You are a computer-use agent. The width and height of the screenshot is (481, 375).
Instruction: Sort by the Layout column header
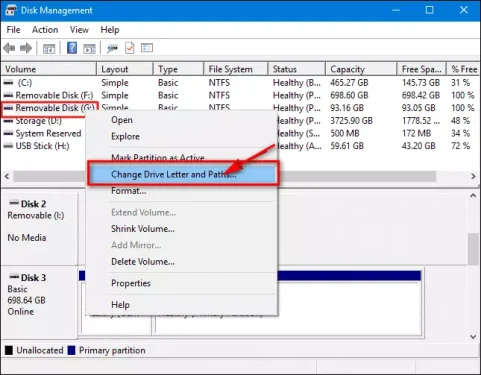[x=125, y=69]
